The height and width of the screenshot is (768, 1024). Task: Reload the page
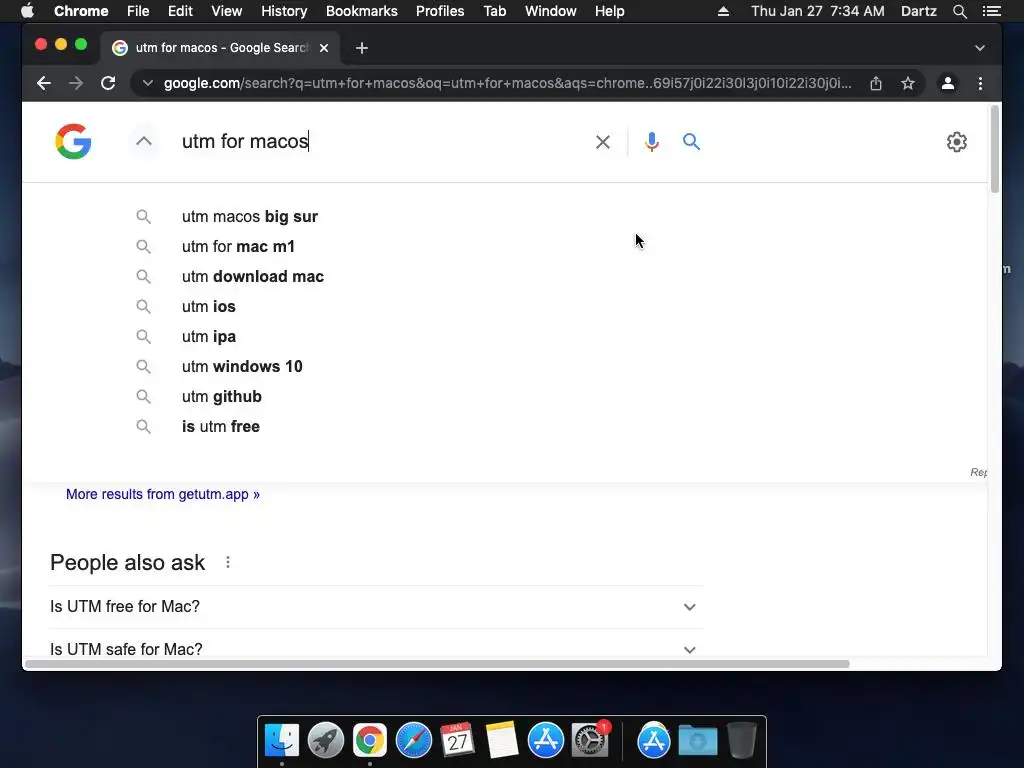pyautogui.click(x=108, y=83)
